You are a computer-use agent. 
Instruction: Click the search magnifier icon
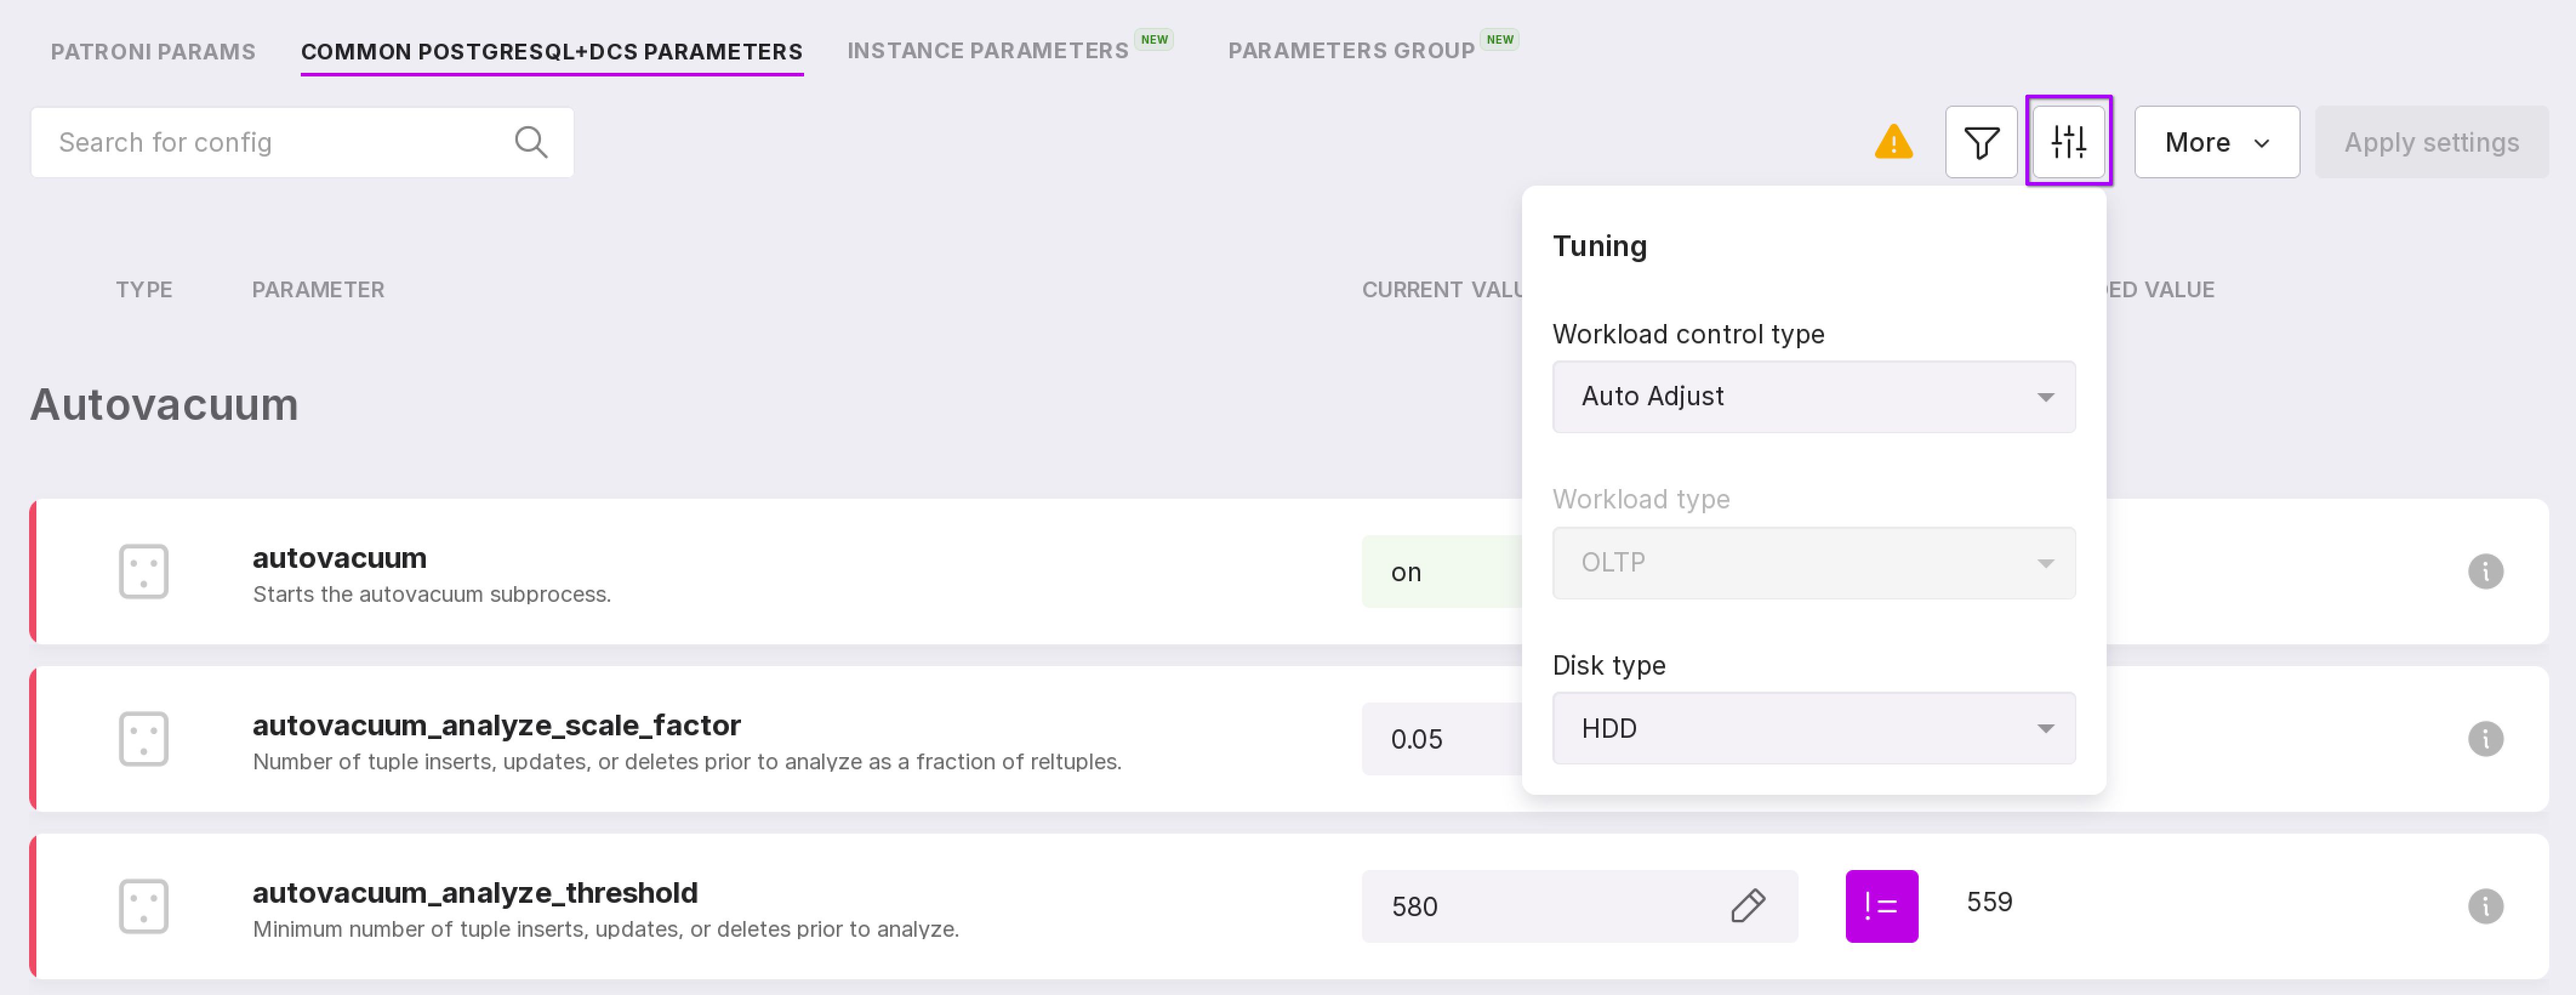coord(531,143)
